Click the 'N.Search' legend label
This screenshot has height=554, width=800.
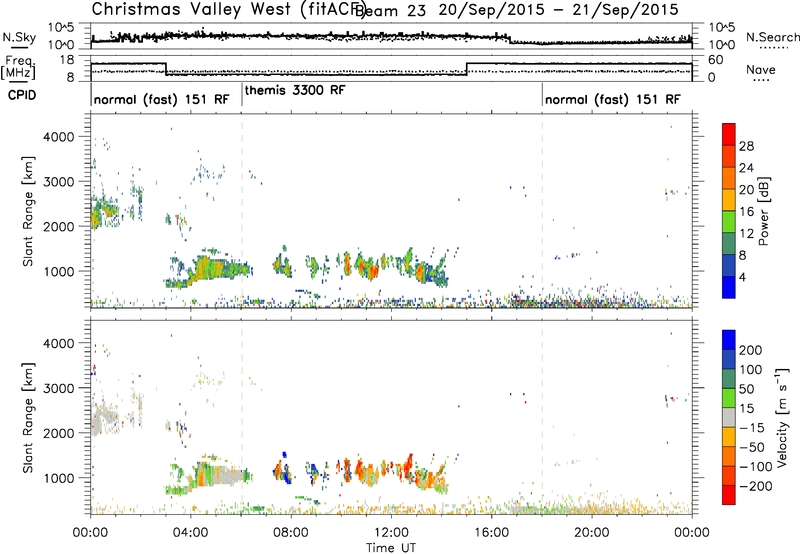[x=772, y=37]
